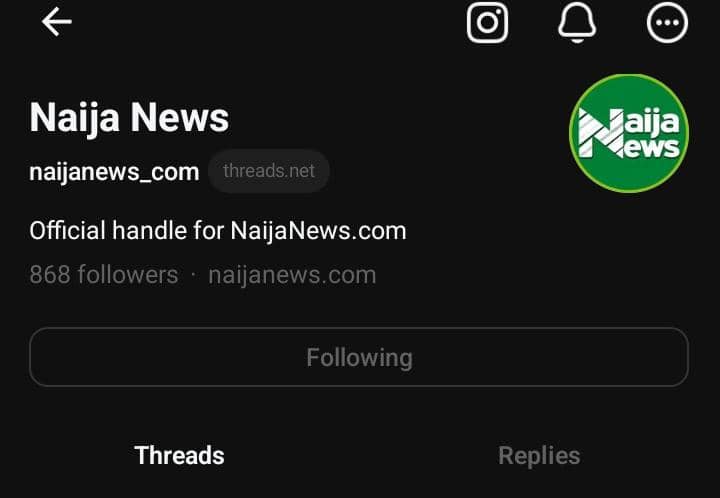This screenshot has width=720, height=498.
Task: Open the linked Instagram profile icon
Action: (x=487, y=22)
